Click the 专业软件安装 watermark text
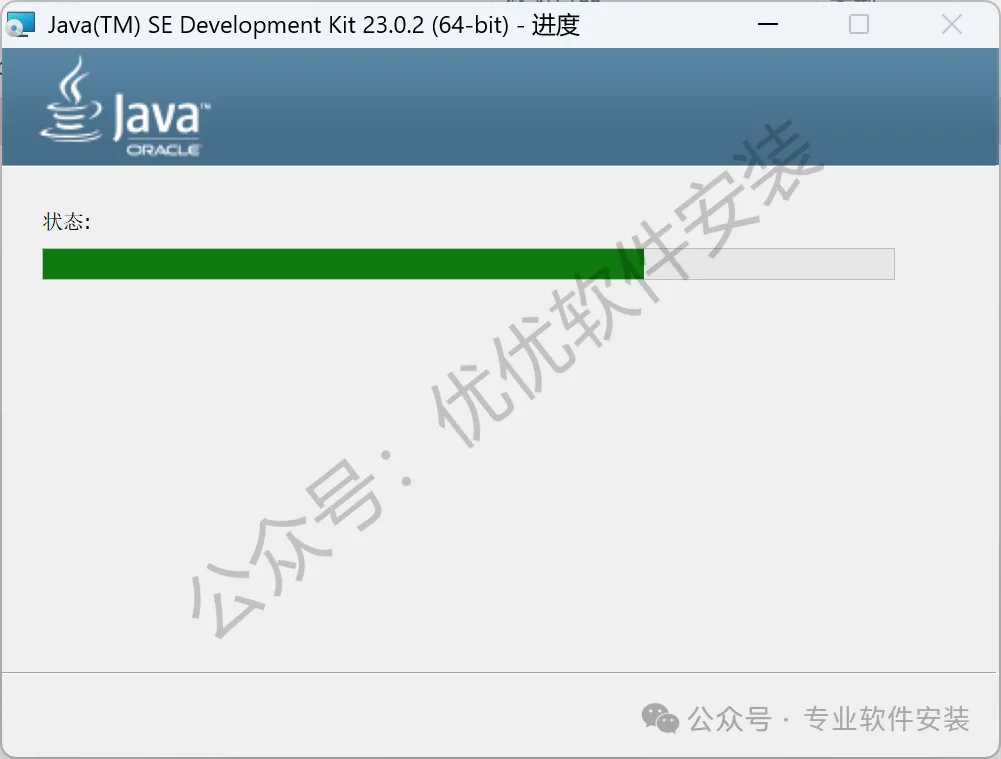This screenshot has height=759, width=1001. point(887,719)
